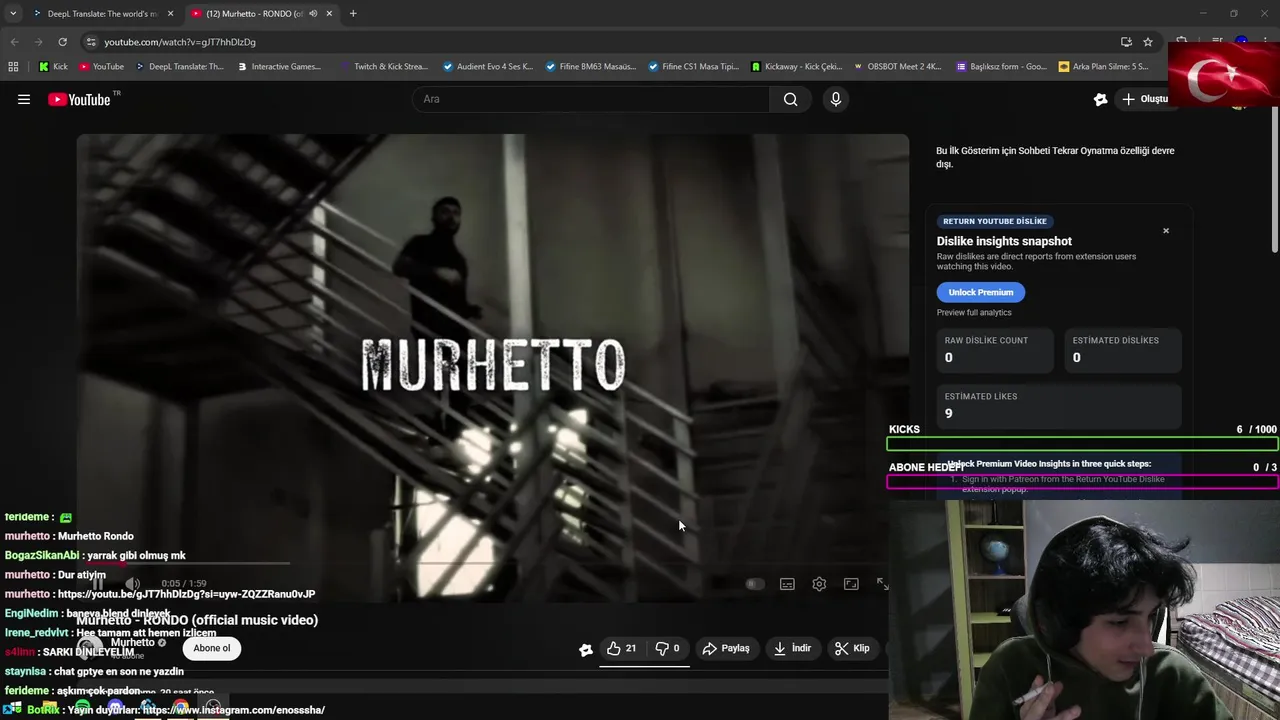Share the video with Paylaş
The height and width of the screenshot is (720, 1280).
click(726, 648)
